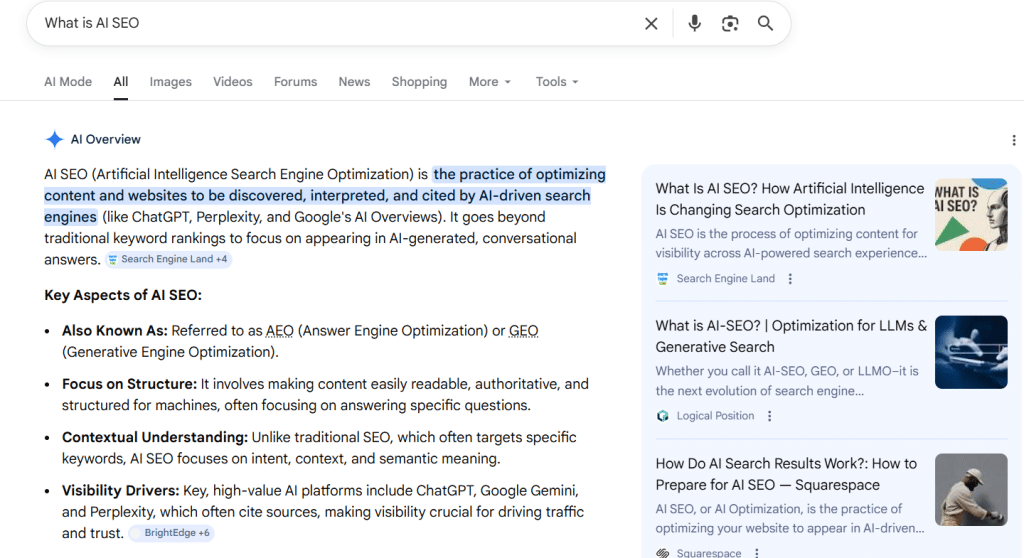Click the 'Search Engine Land' source name in card

pyautogui.click(x=726, y=279)
